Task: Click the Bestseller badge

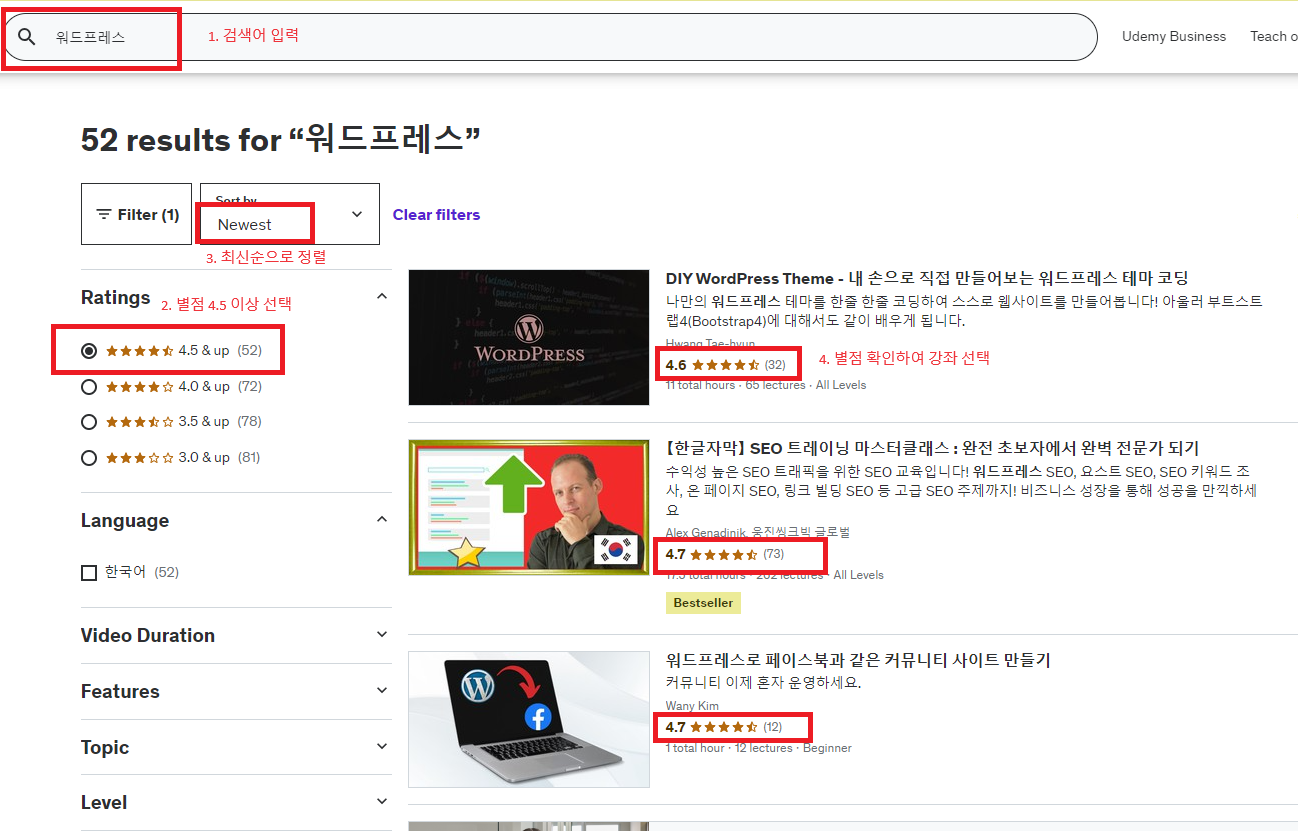Action: coord(703,603)
